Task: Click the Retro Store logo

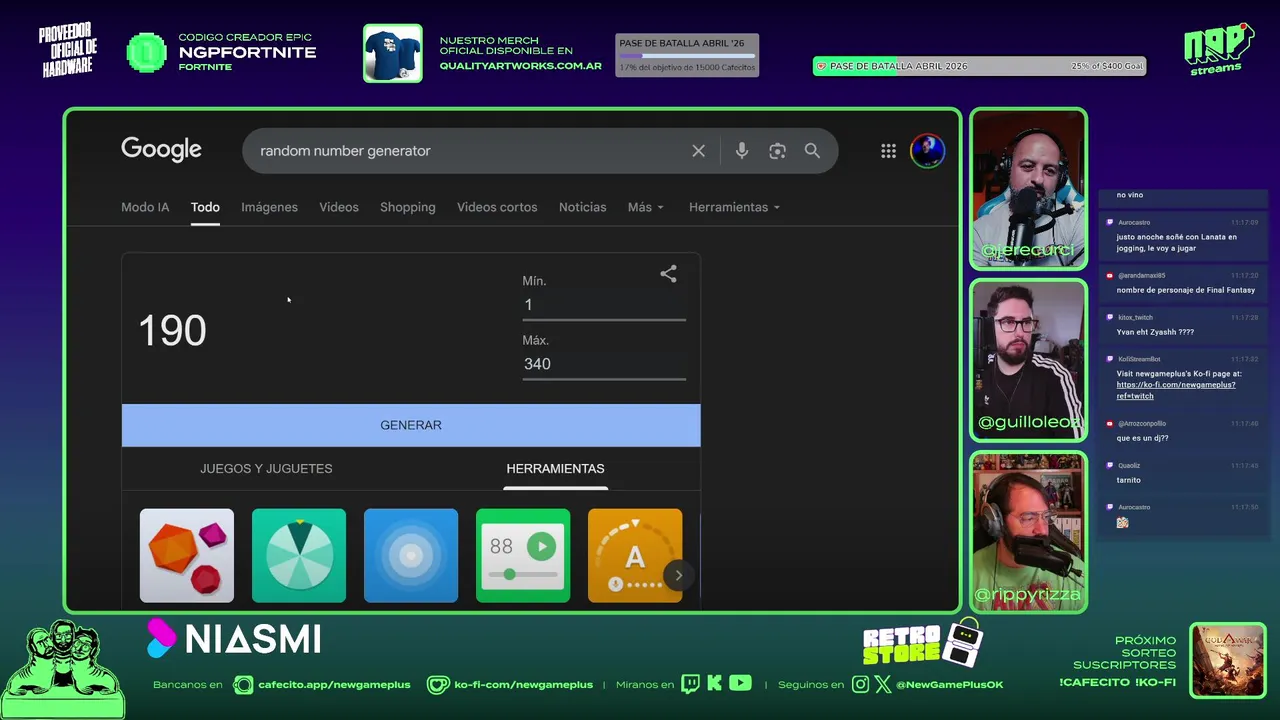Action: tap(921, 644)
